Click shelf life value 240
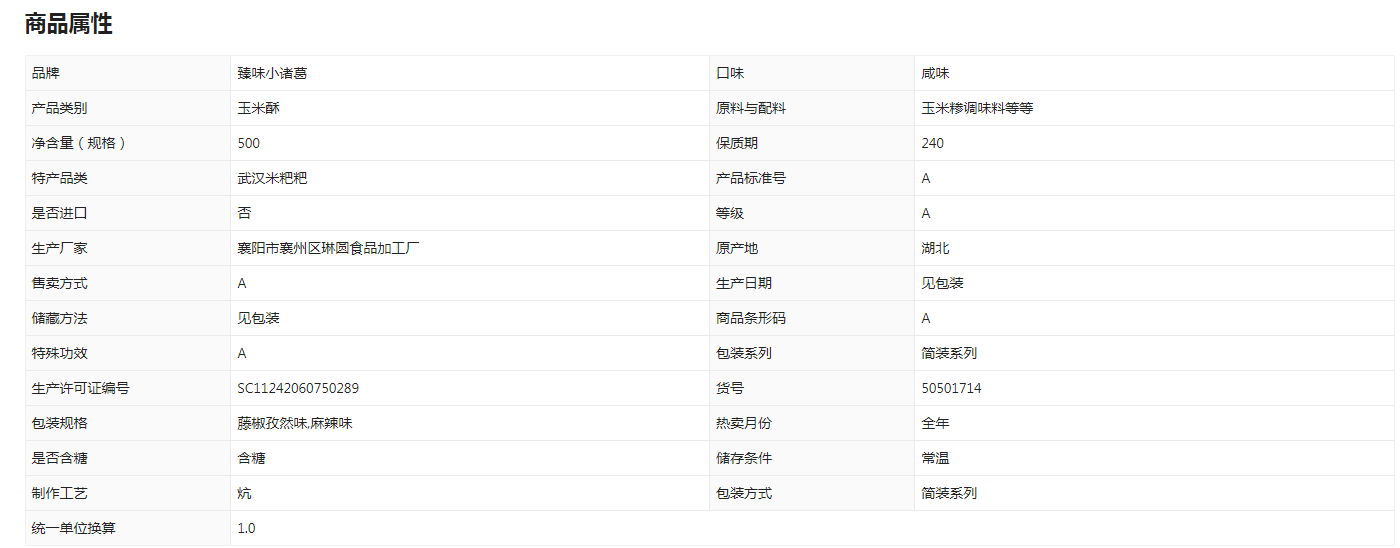This screenshot has width=1400, height=548. [x=933, y=143]
